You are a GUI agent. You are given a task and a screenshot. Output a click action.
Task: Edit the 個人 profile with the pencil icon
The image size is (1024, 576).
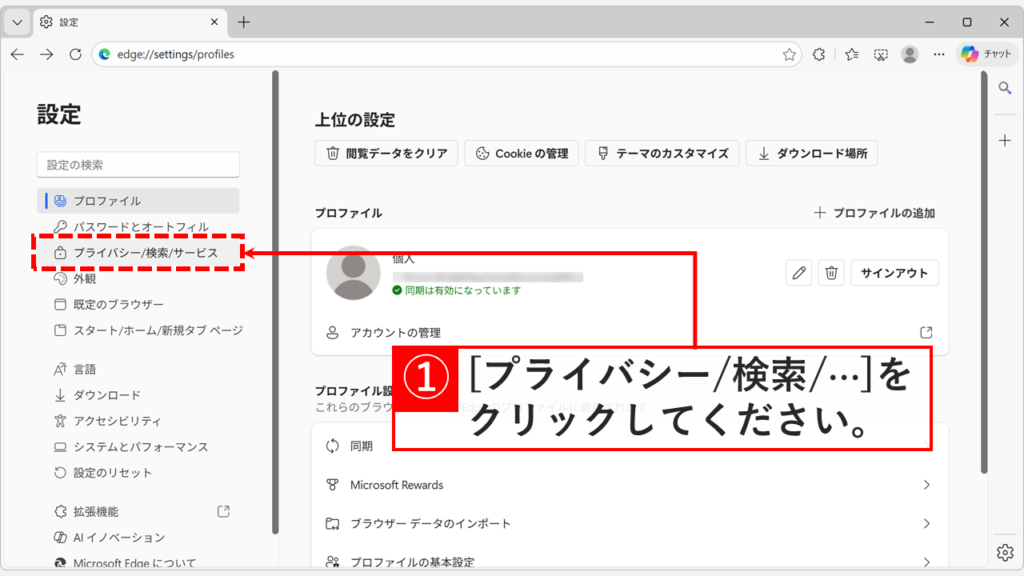(x=797, y=272)
